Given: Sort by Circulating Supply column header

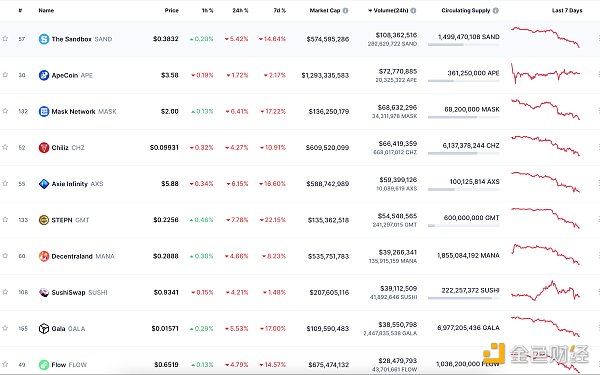Looking at the screenshot, I should pos(466,11).
